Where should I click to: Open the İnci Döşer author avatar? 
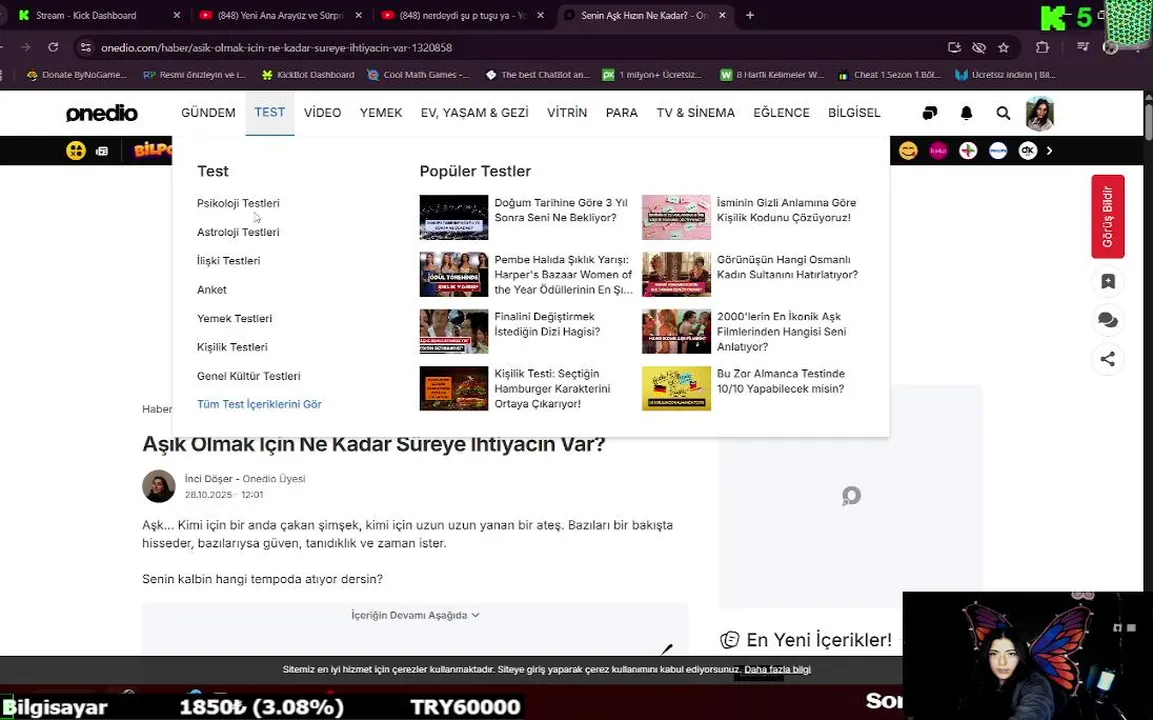tap(159, 486)
